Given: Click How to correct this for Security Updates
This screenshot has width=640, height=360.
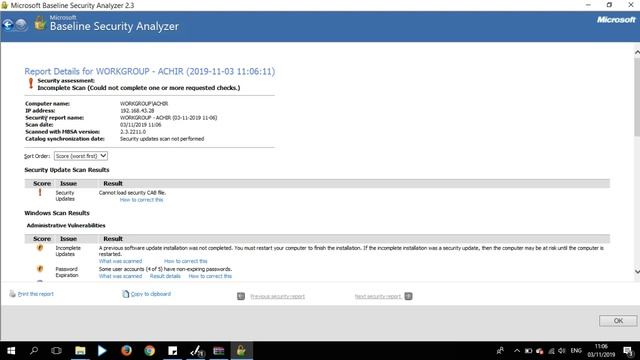Looking at the screenshot, I should [x=141, y=200].
